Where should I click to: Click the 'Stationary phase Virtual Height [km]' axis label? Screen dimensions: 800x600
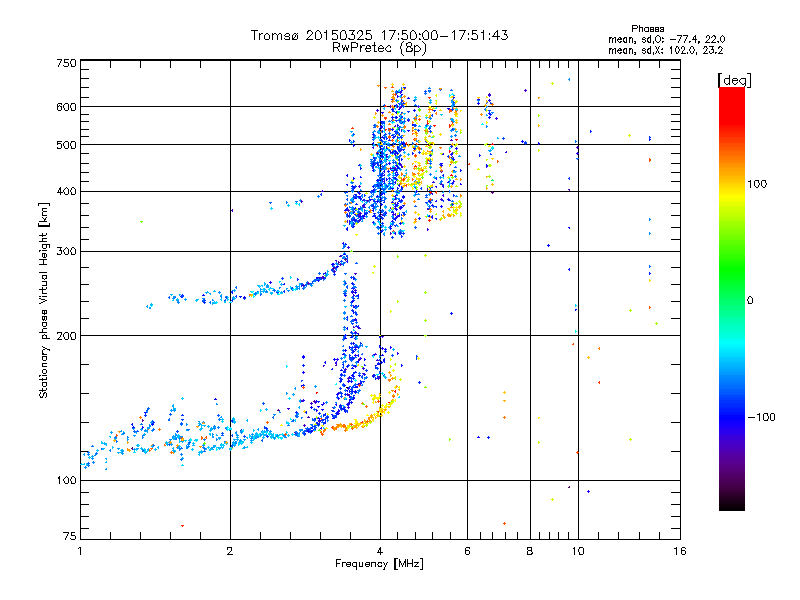click(x=44, y=301)
